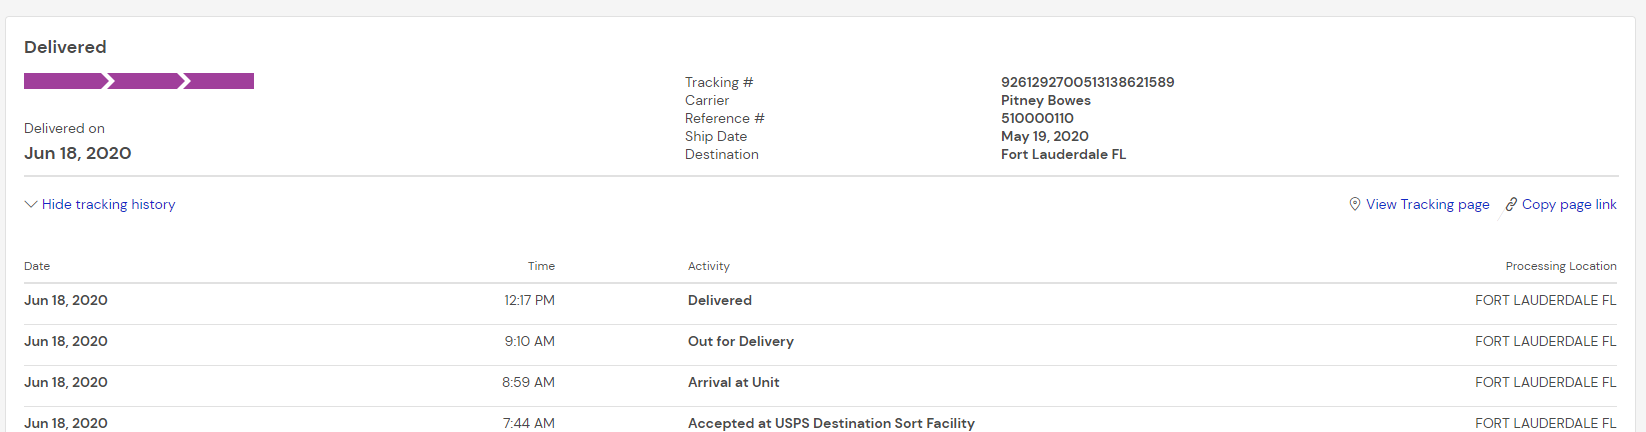The height and width of the screenshot is (432, 1646).
Task: Click Accepted at USPS Destination Sort Facility
Action: coord(830,423)
